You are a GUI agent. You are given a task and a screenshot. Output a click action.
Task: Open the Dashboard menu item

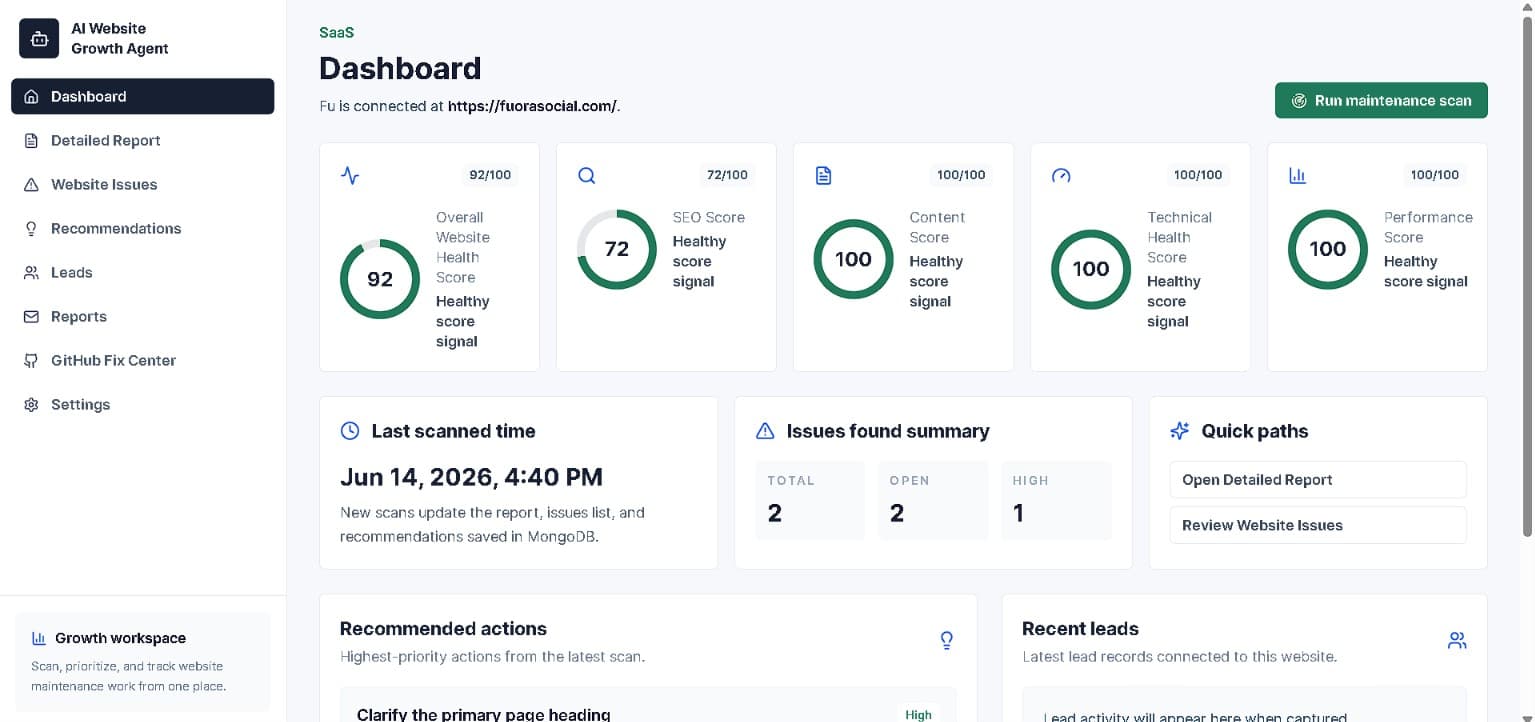pyautogui.click(x=143, y=97)
